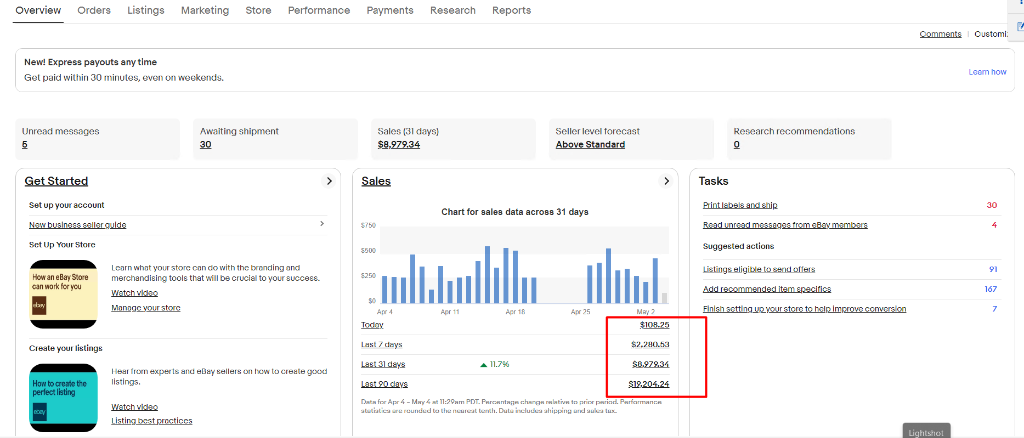Image resolution: width=1024 pixels, height=438 pixels.
Task: Open the Payments tab
Action: pos(390,10)
